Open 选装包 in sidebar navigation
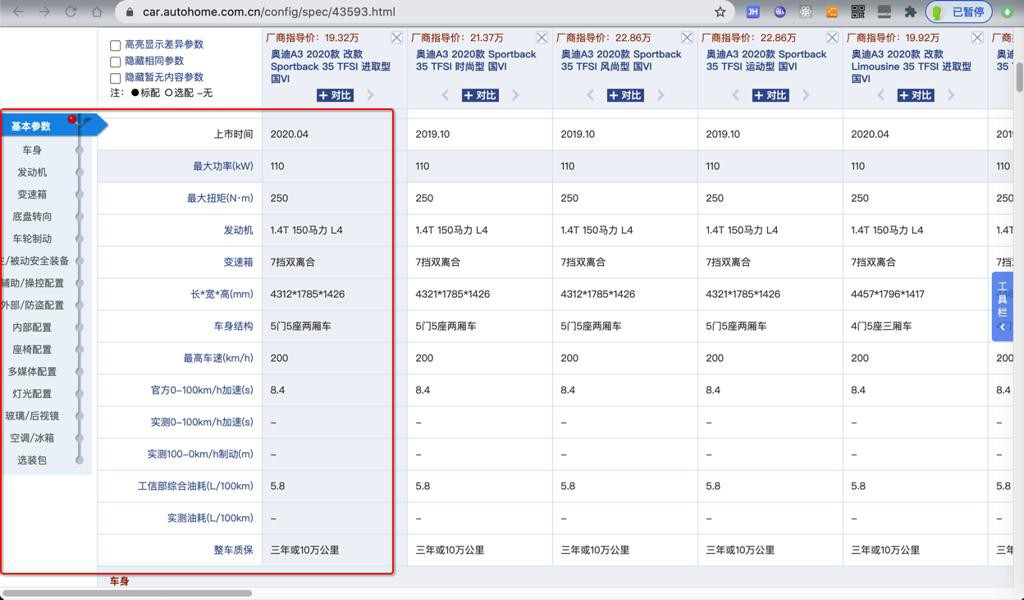 tap(32, 460)
